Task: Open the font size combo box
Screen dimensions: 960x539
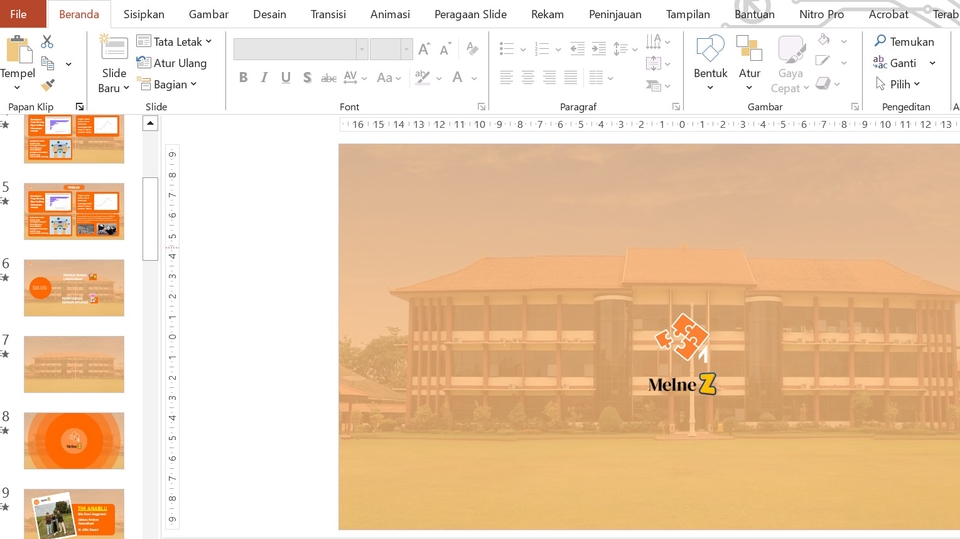Action: [391, 49]
